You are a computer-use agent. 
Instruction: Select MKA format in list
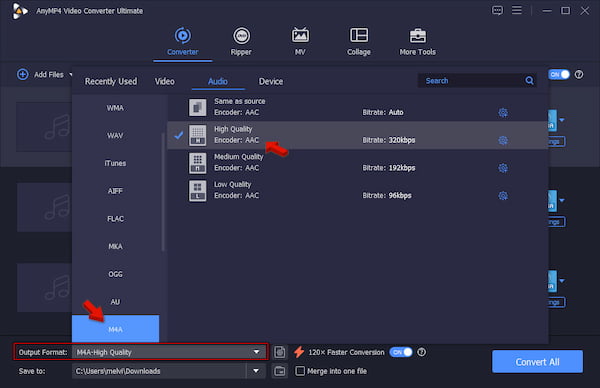pos(115,246)
